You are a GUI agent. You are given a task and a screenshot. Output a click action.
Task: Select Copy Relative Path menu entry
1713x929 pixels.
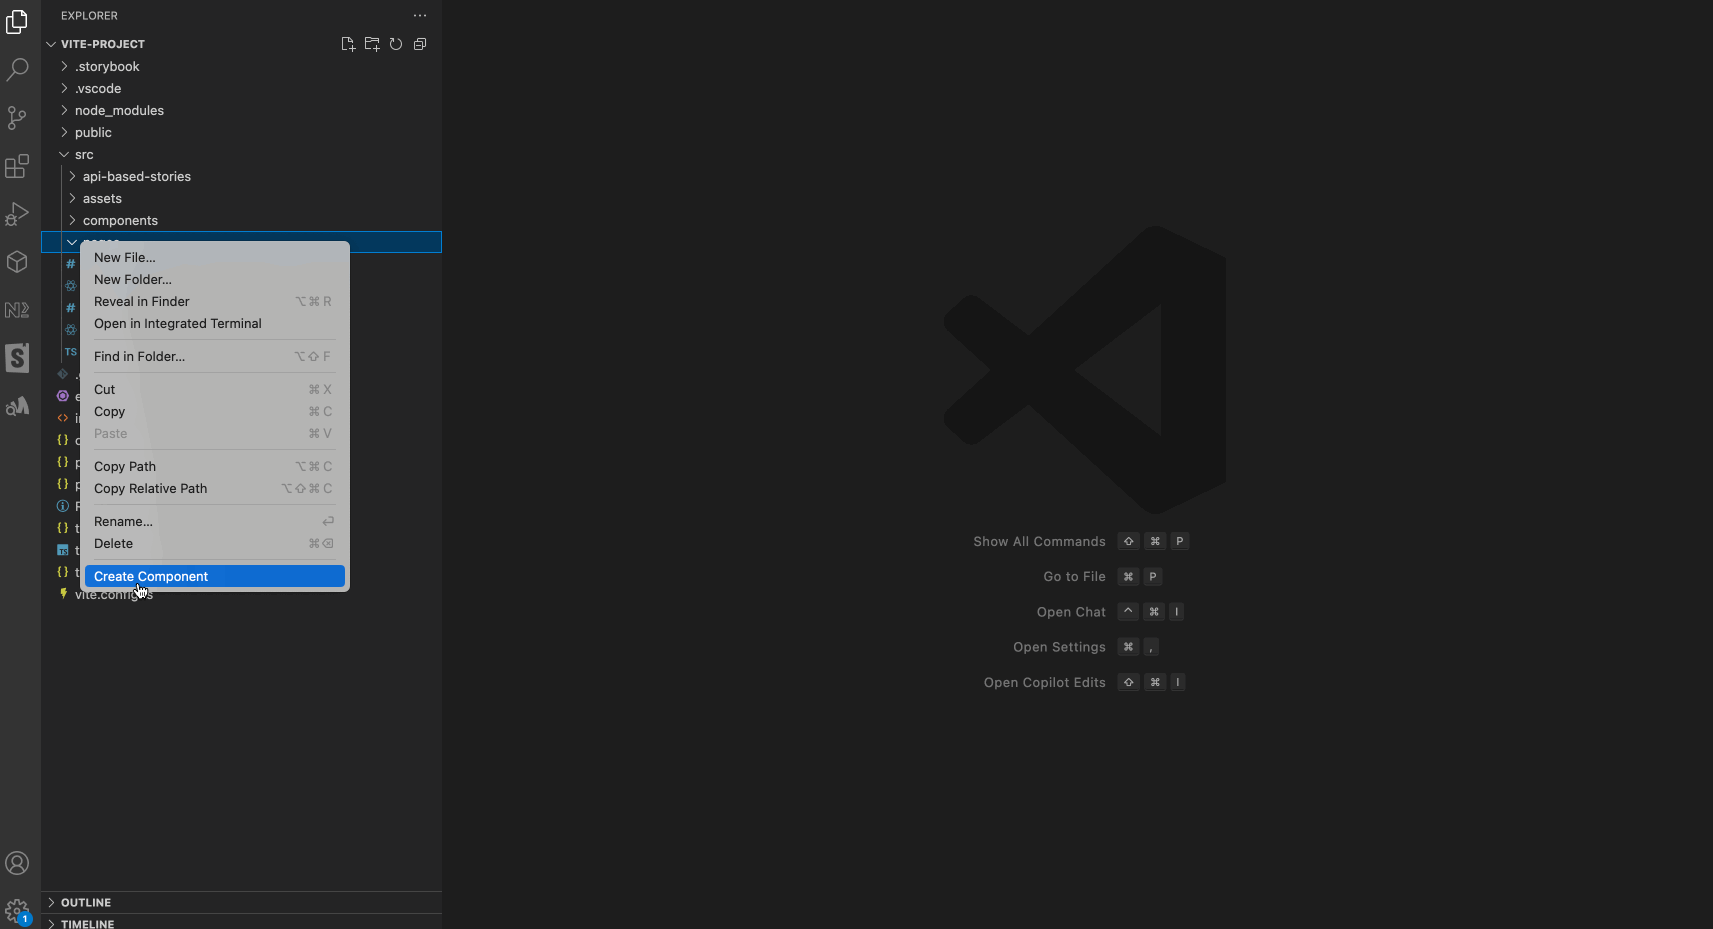pos(215,488)
